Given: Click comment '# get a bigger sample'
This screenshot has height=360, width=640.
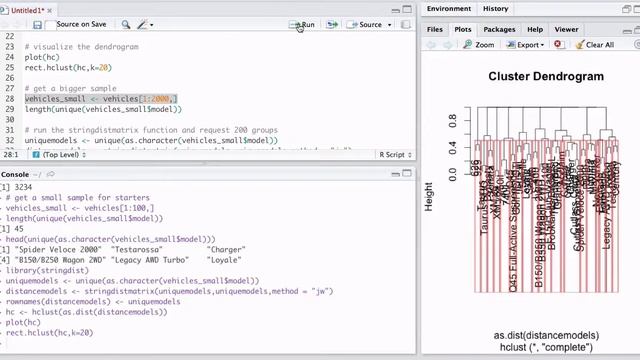Looking at the screenshot, I should [x=71, y=88].
